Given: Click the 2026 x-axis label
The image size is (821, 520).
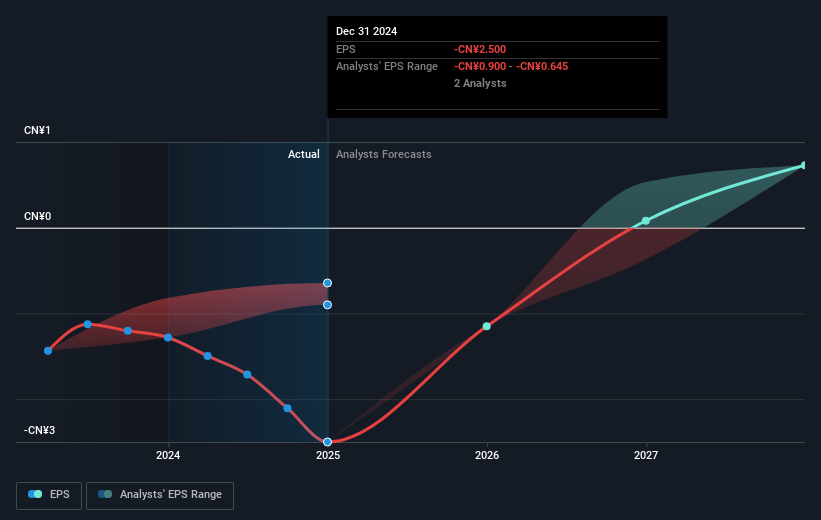Looking at the screenshot, I should click(x=487, y=455).
